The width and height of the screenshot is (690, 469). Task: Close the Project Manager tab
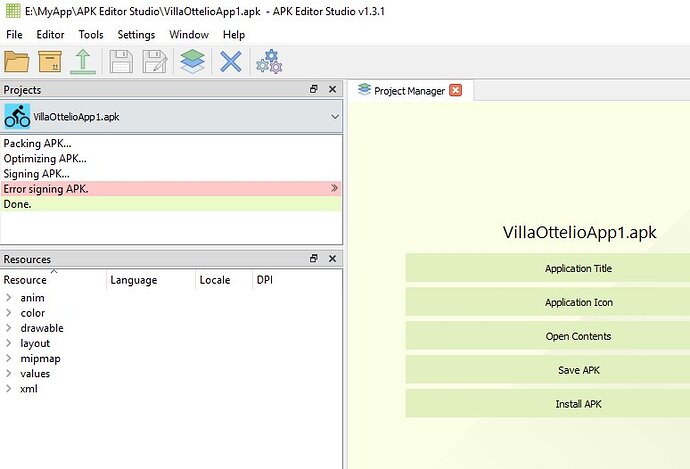pyautogui.click(x=455, y=90)
